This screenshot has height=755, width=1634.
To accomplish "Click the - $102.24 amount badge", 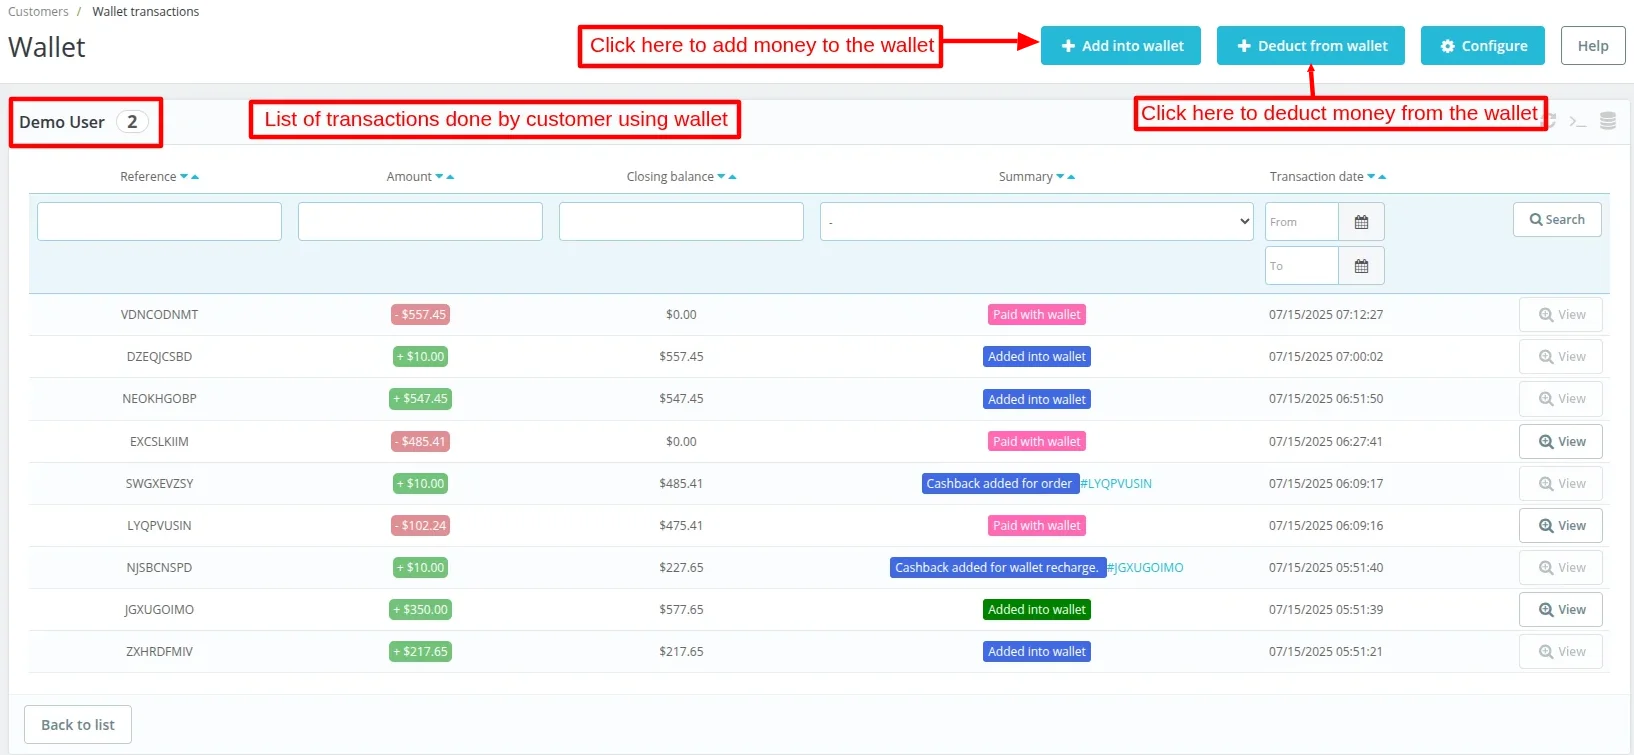I will [420, 526].
